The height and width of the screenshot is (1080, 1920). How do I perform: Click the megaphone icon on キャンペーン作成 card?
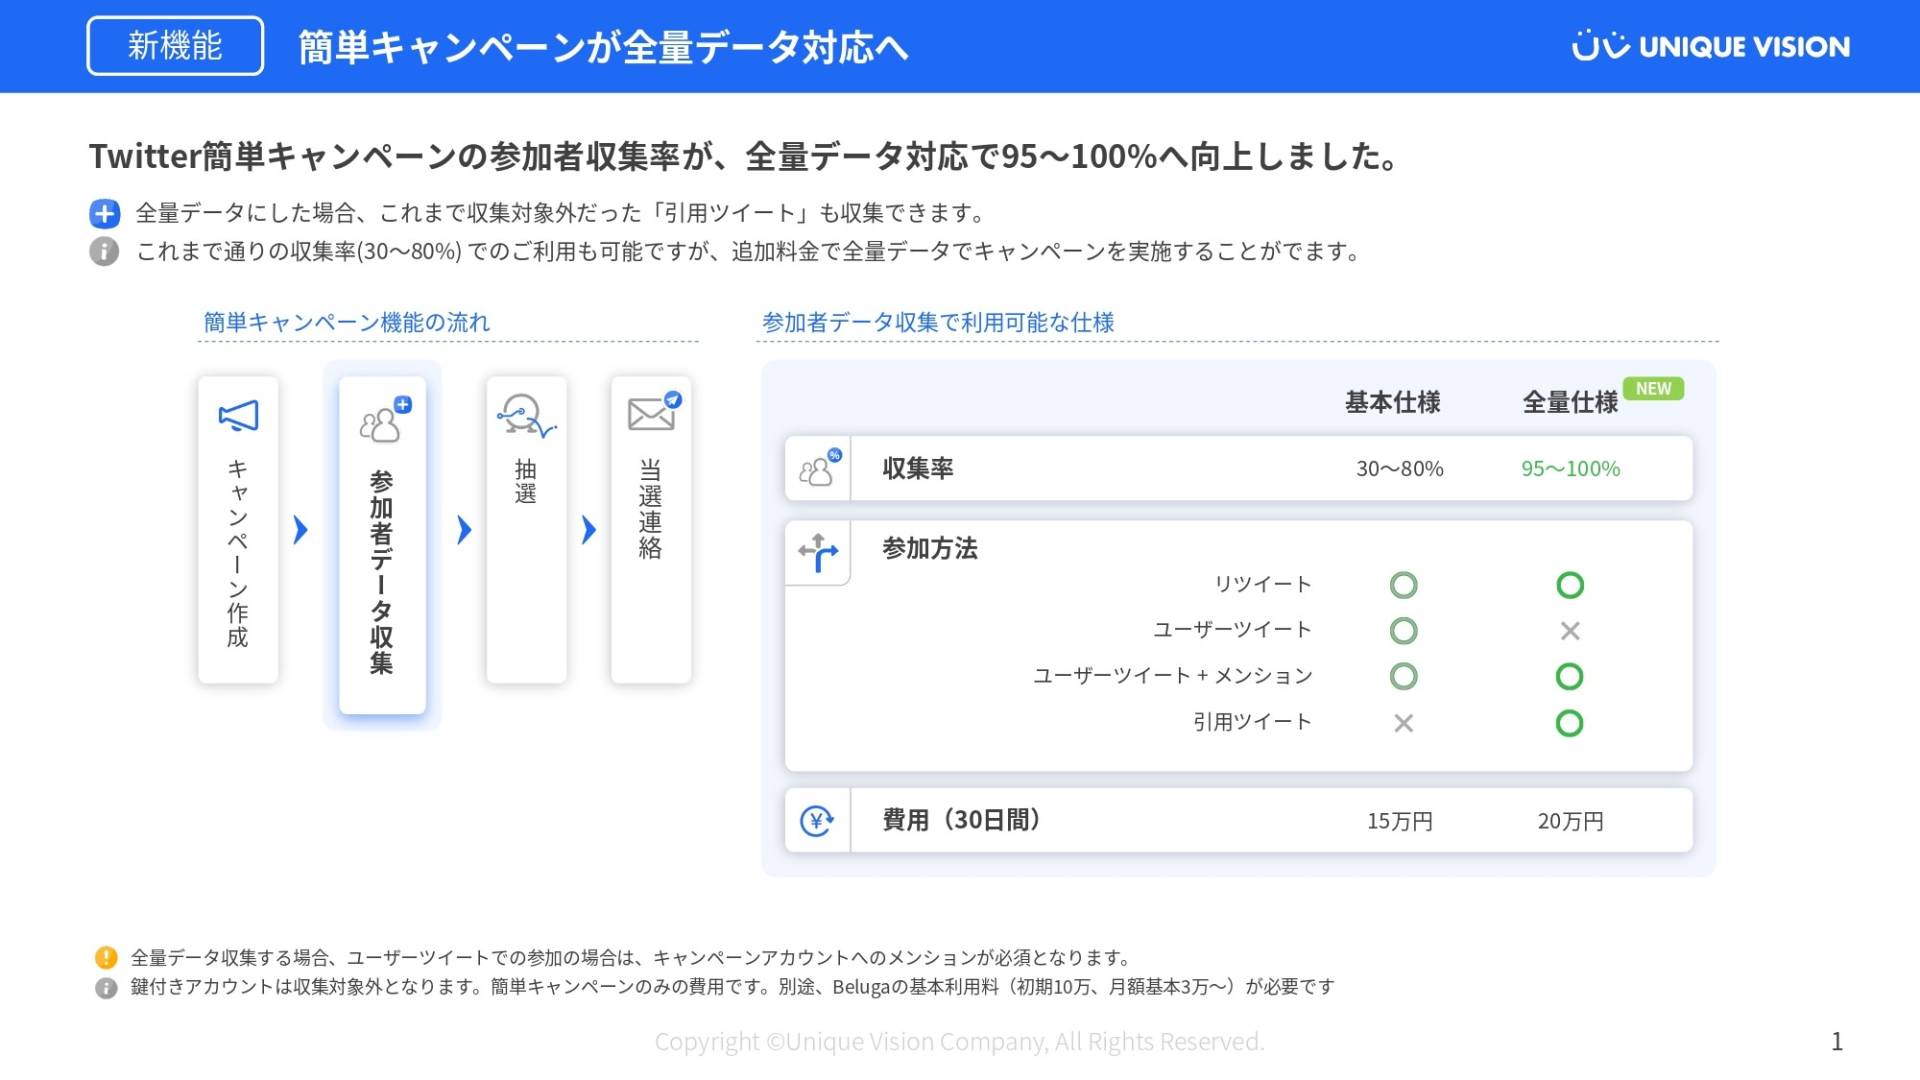pos(238,416)
